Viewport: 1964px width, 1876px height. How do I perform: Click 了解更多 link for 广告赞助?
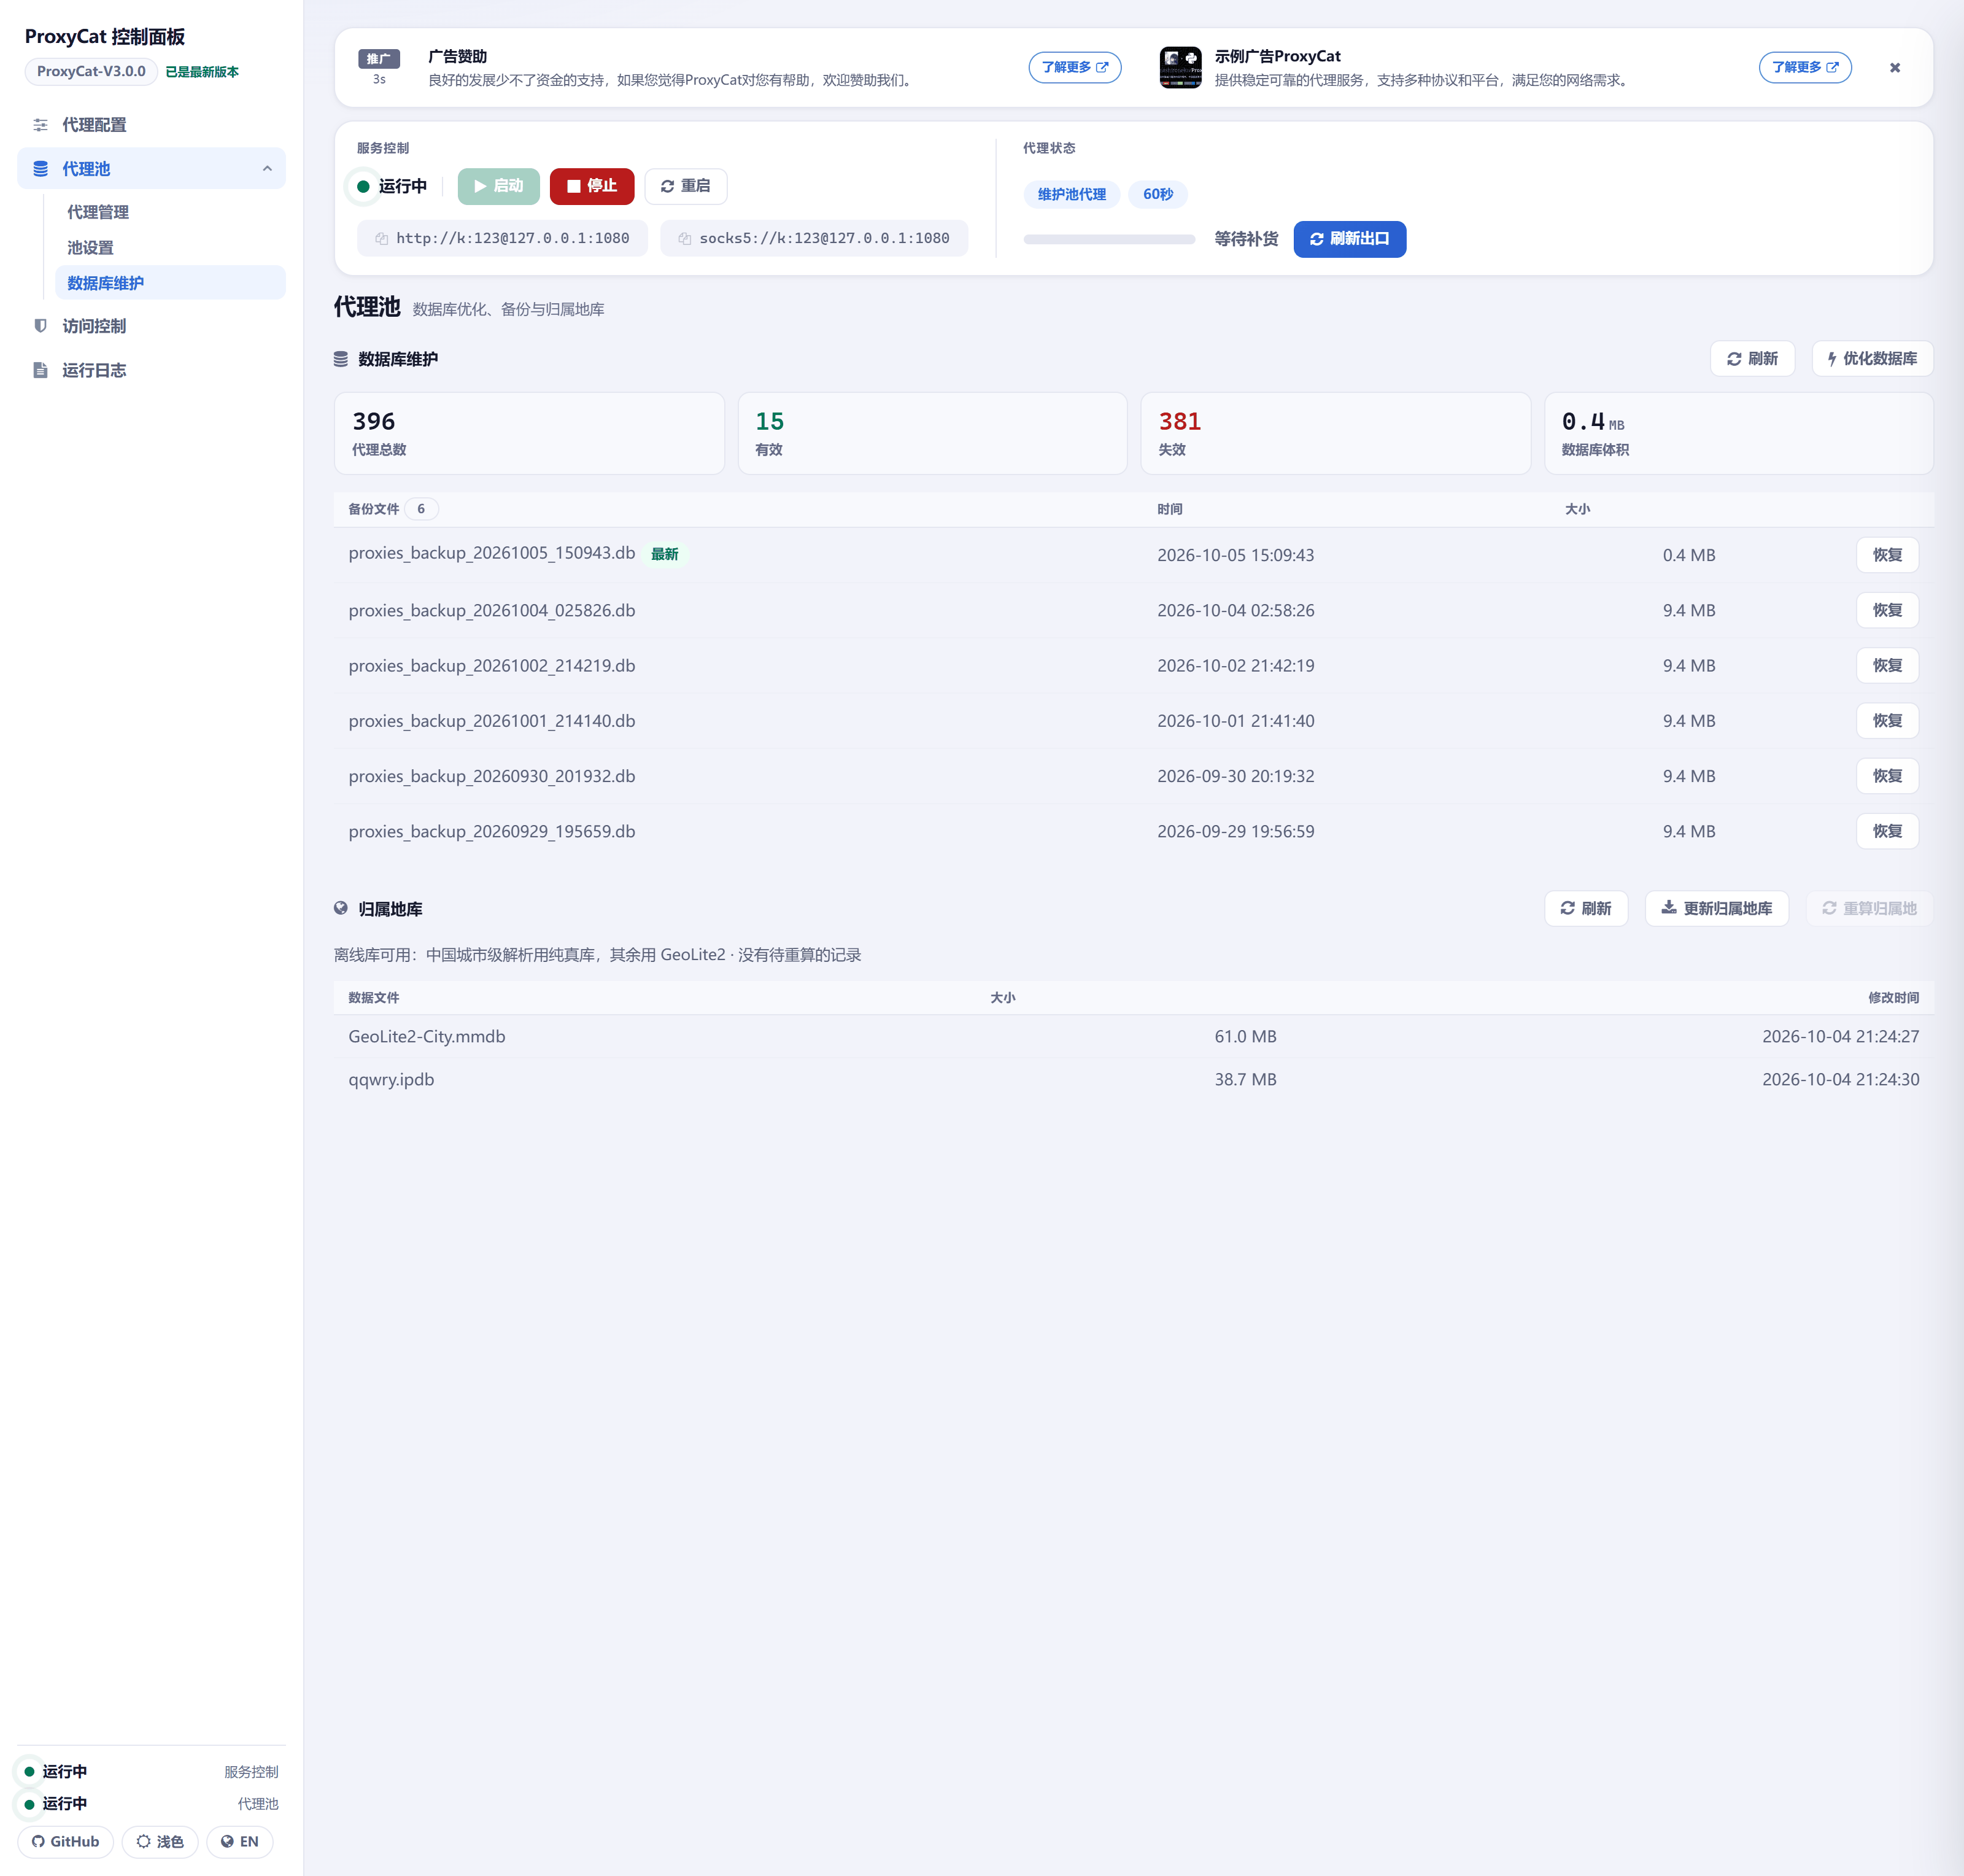tap(1074, 67)
